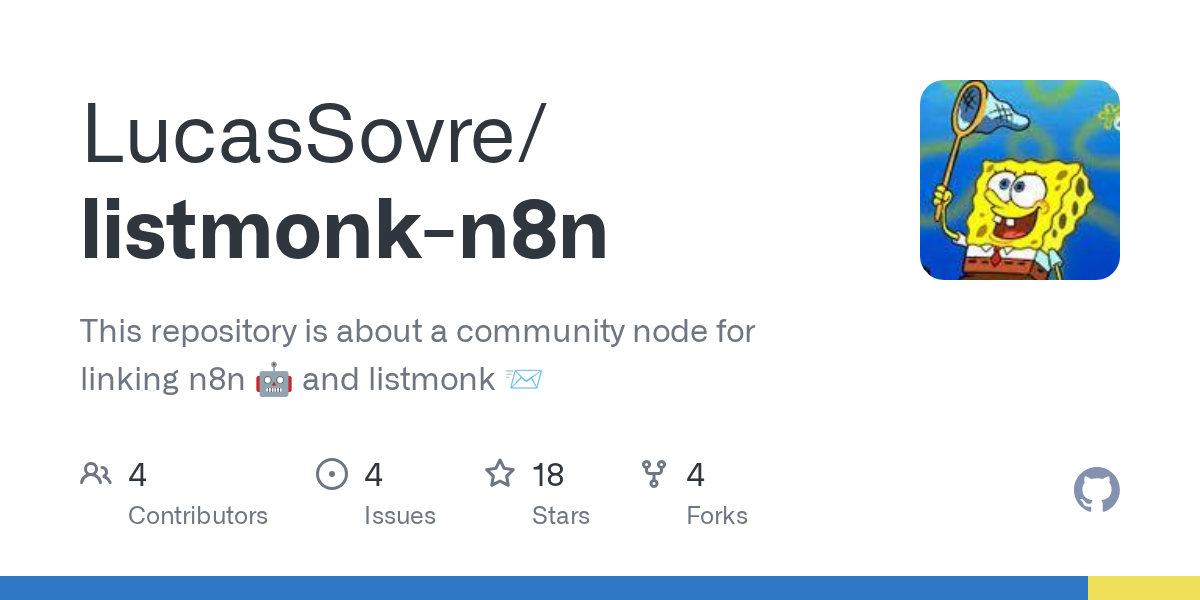
Task: Click the yellow language bar segment
Action: (x=1143, y=588)
